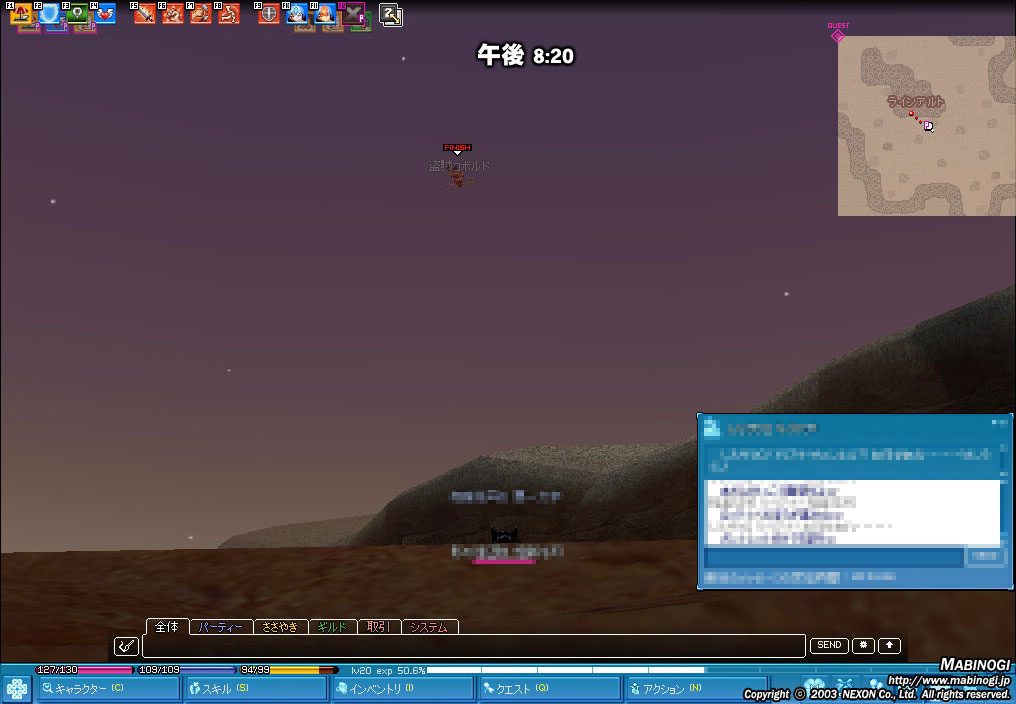Open the インベントリ (I) inventory
The width and height of the screenshot is (1016, 704).
click(401, 689)
